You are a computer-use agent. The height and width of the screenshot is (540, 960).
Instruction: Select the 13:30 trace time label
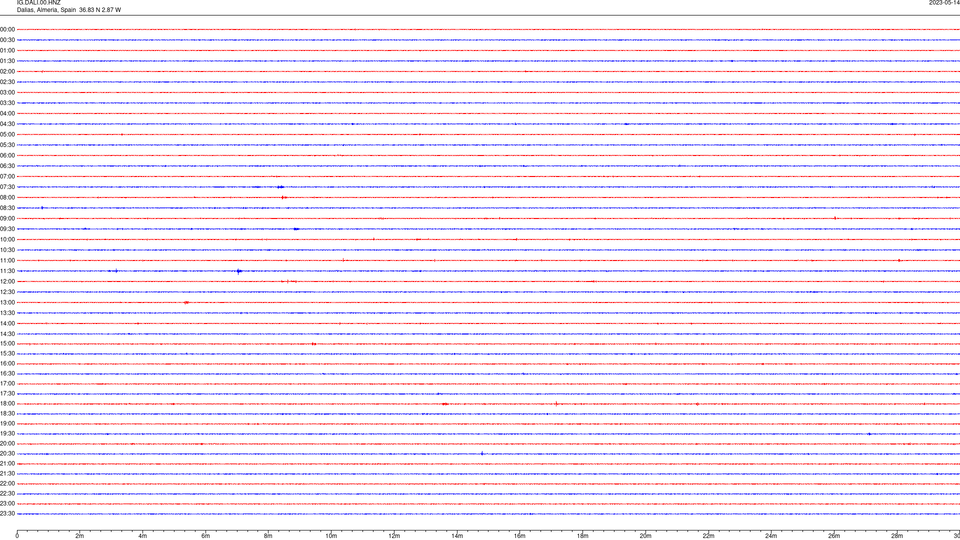(x=7, y=313)
